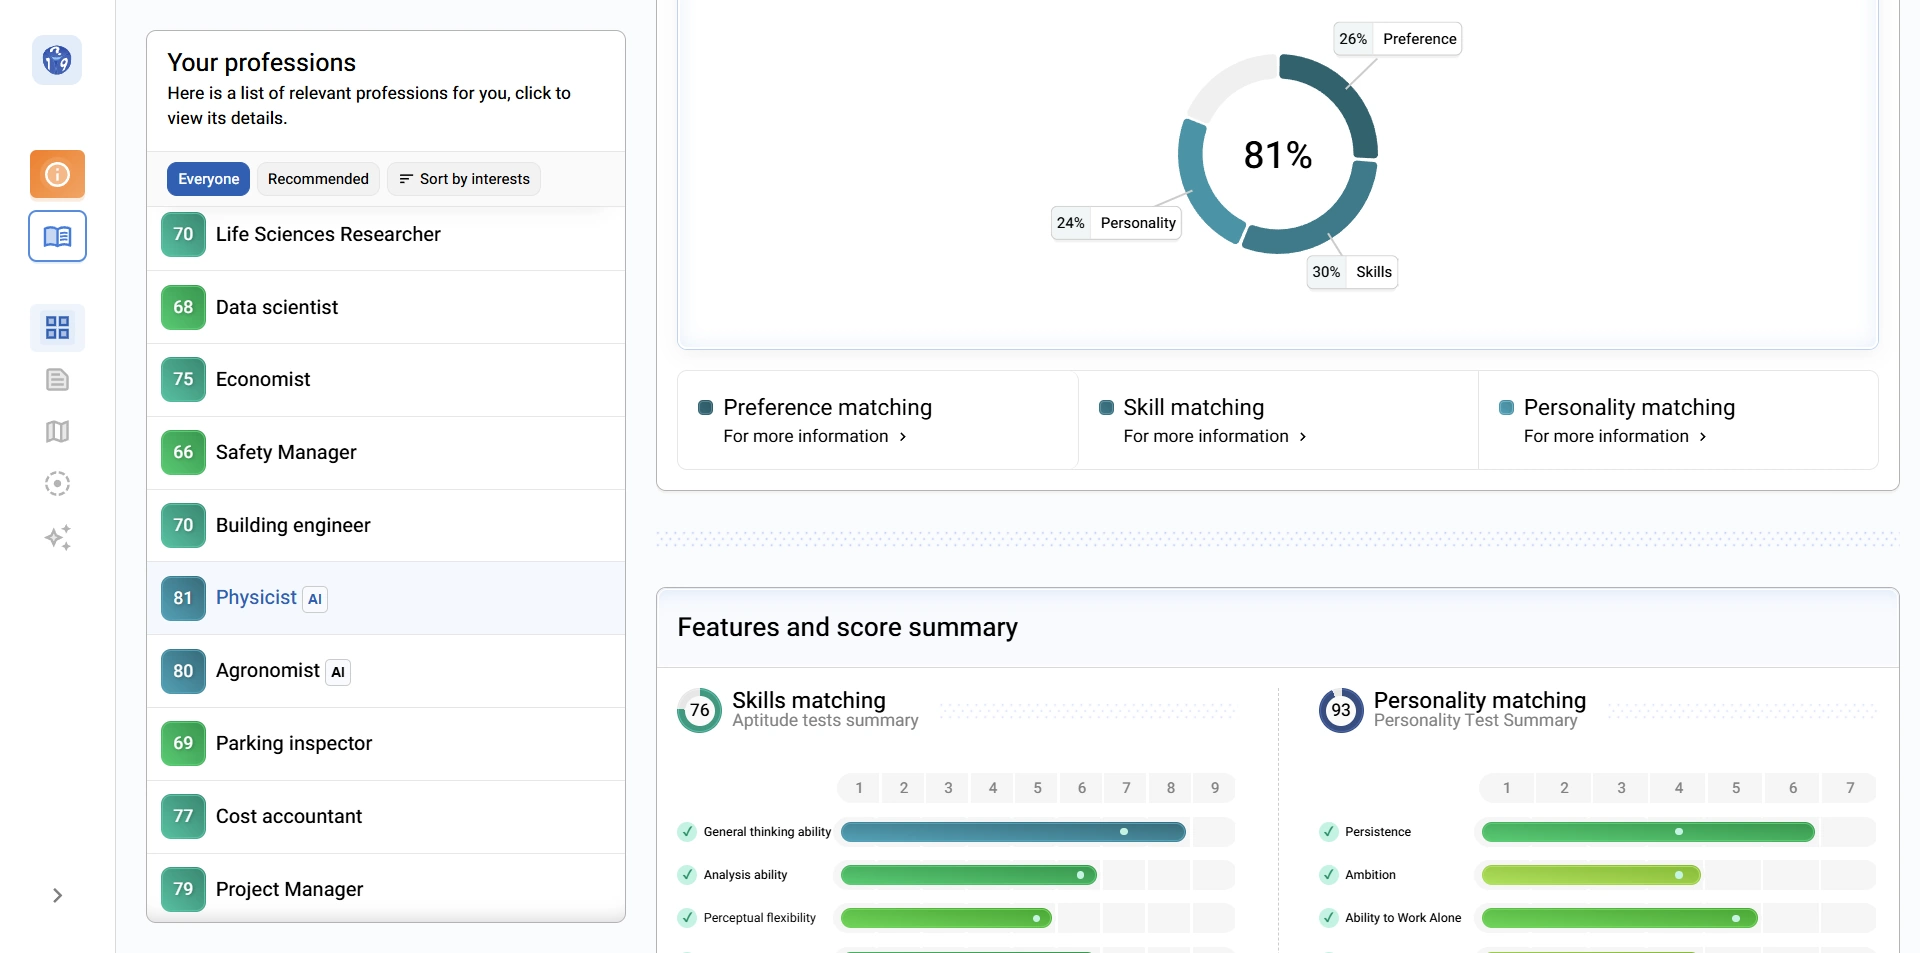Image resolution: width=1920 pixels, height=953 pixels.
Task: Switch to the Recommended filter tab
Action: (318, 179)
